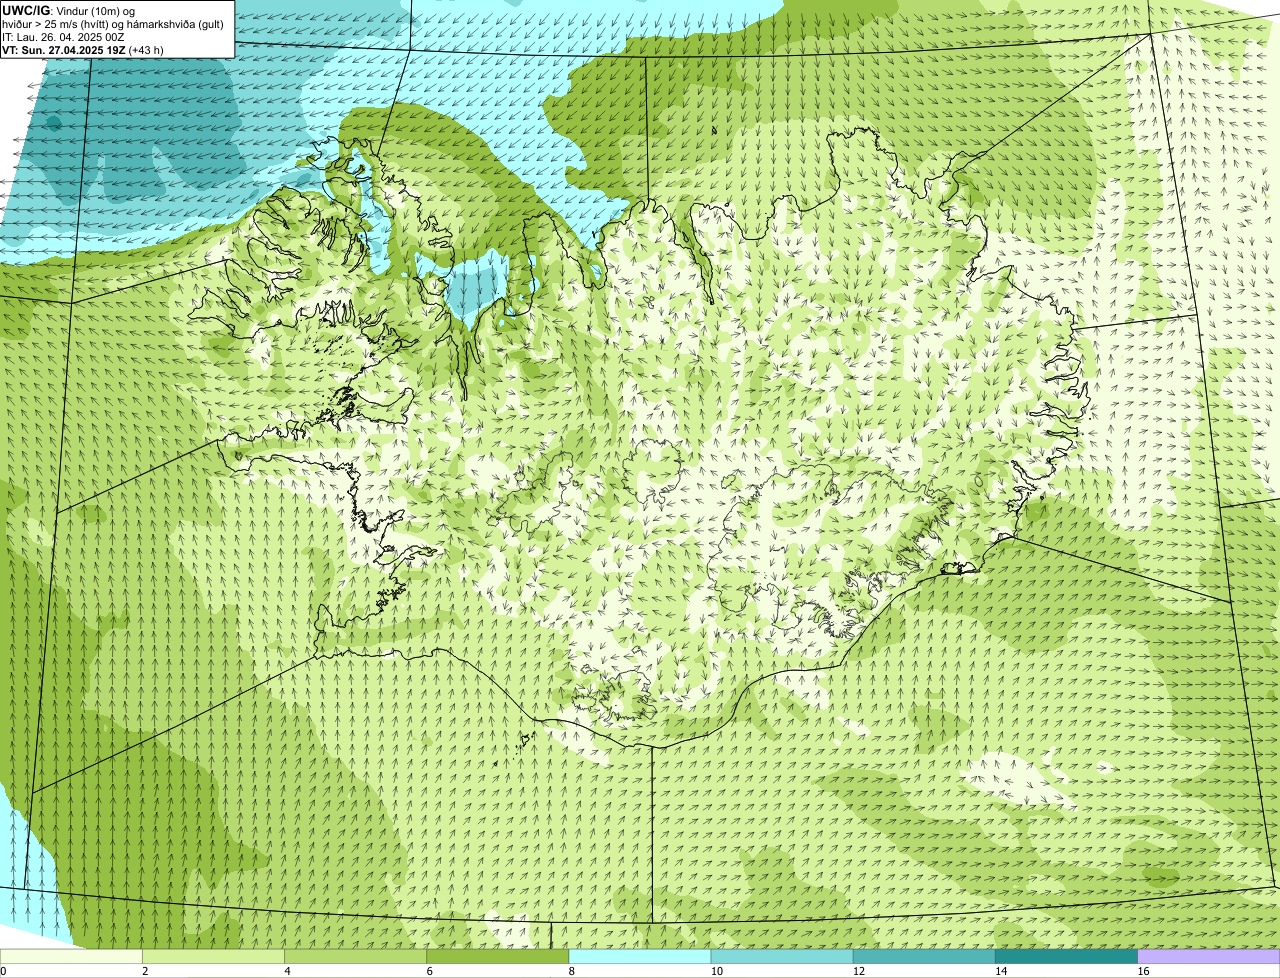Click the legend color segment between 10 and 12

click(x=782, y=957)
